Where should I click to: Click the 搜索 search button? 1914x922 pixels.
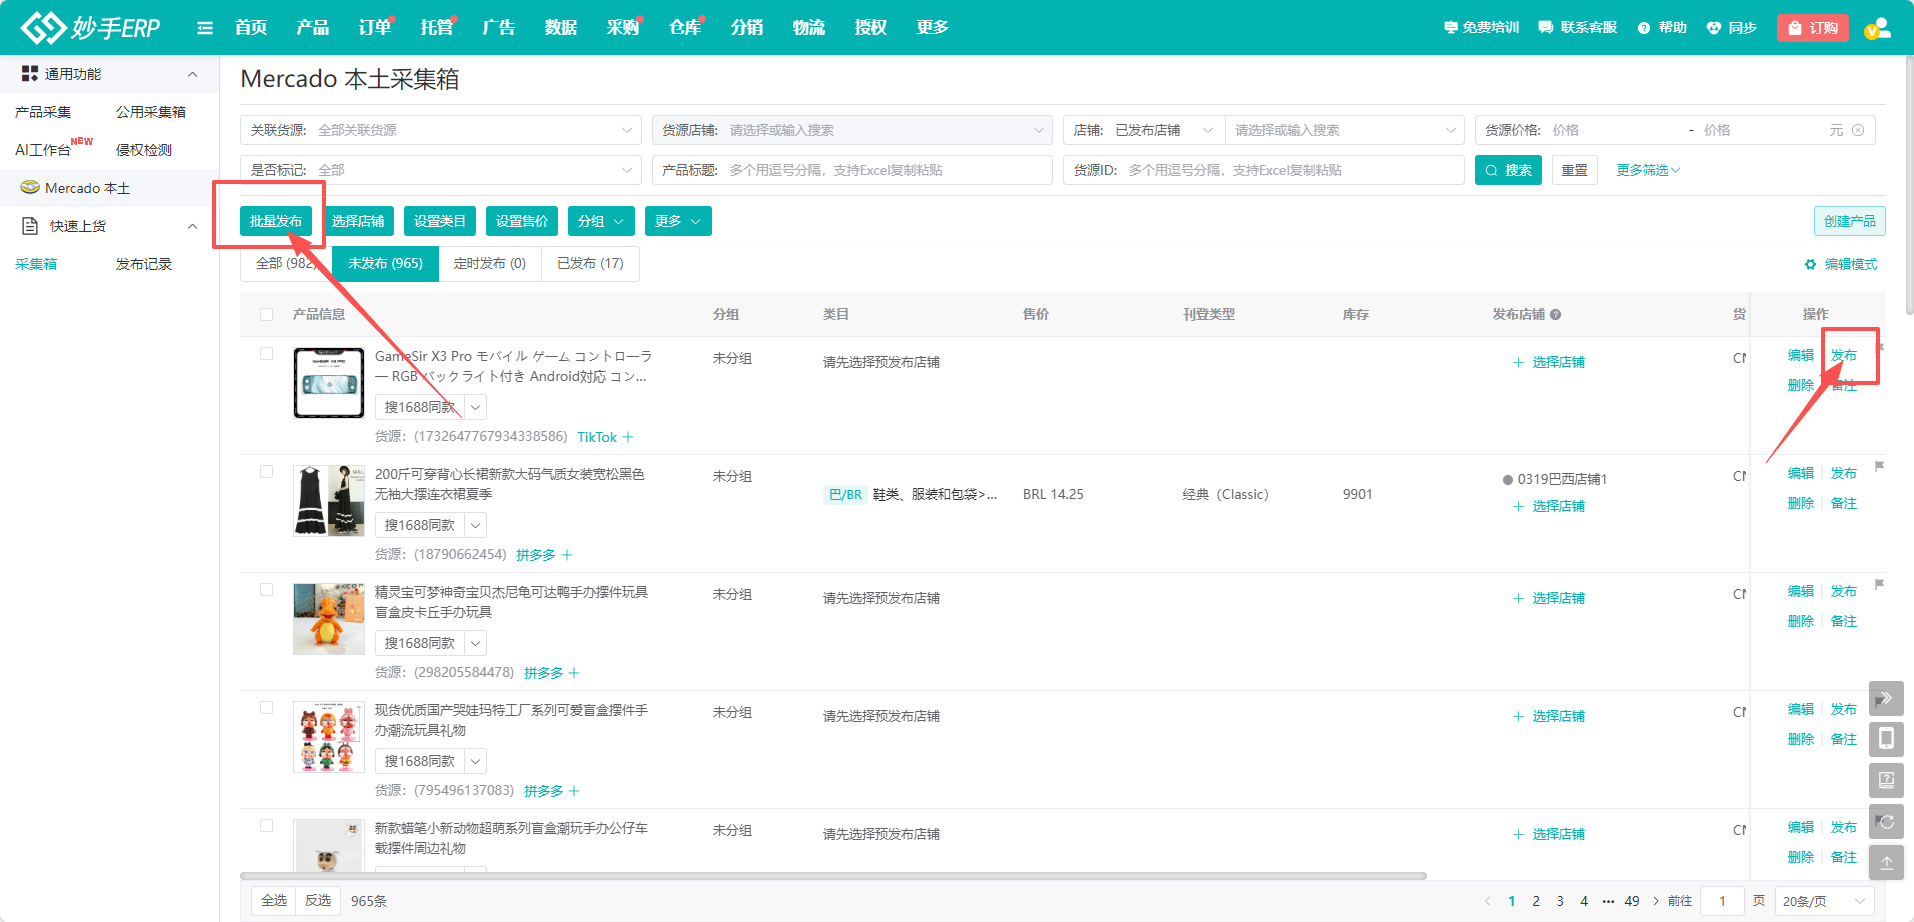coord(1508,170)
